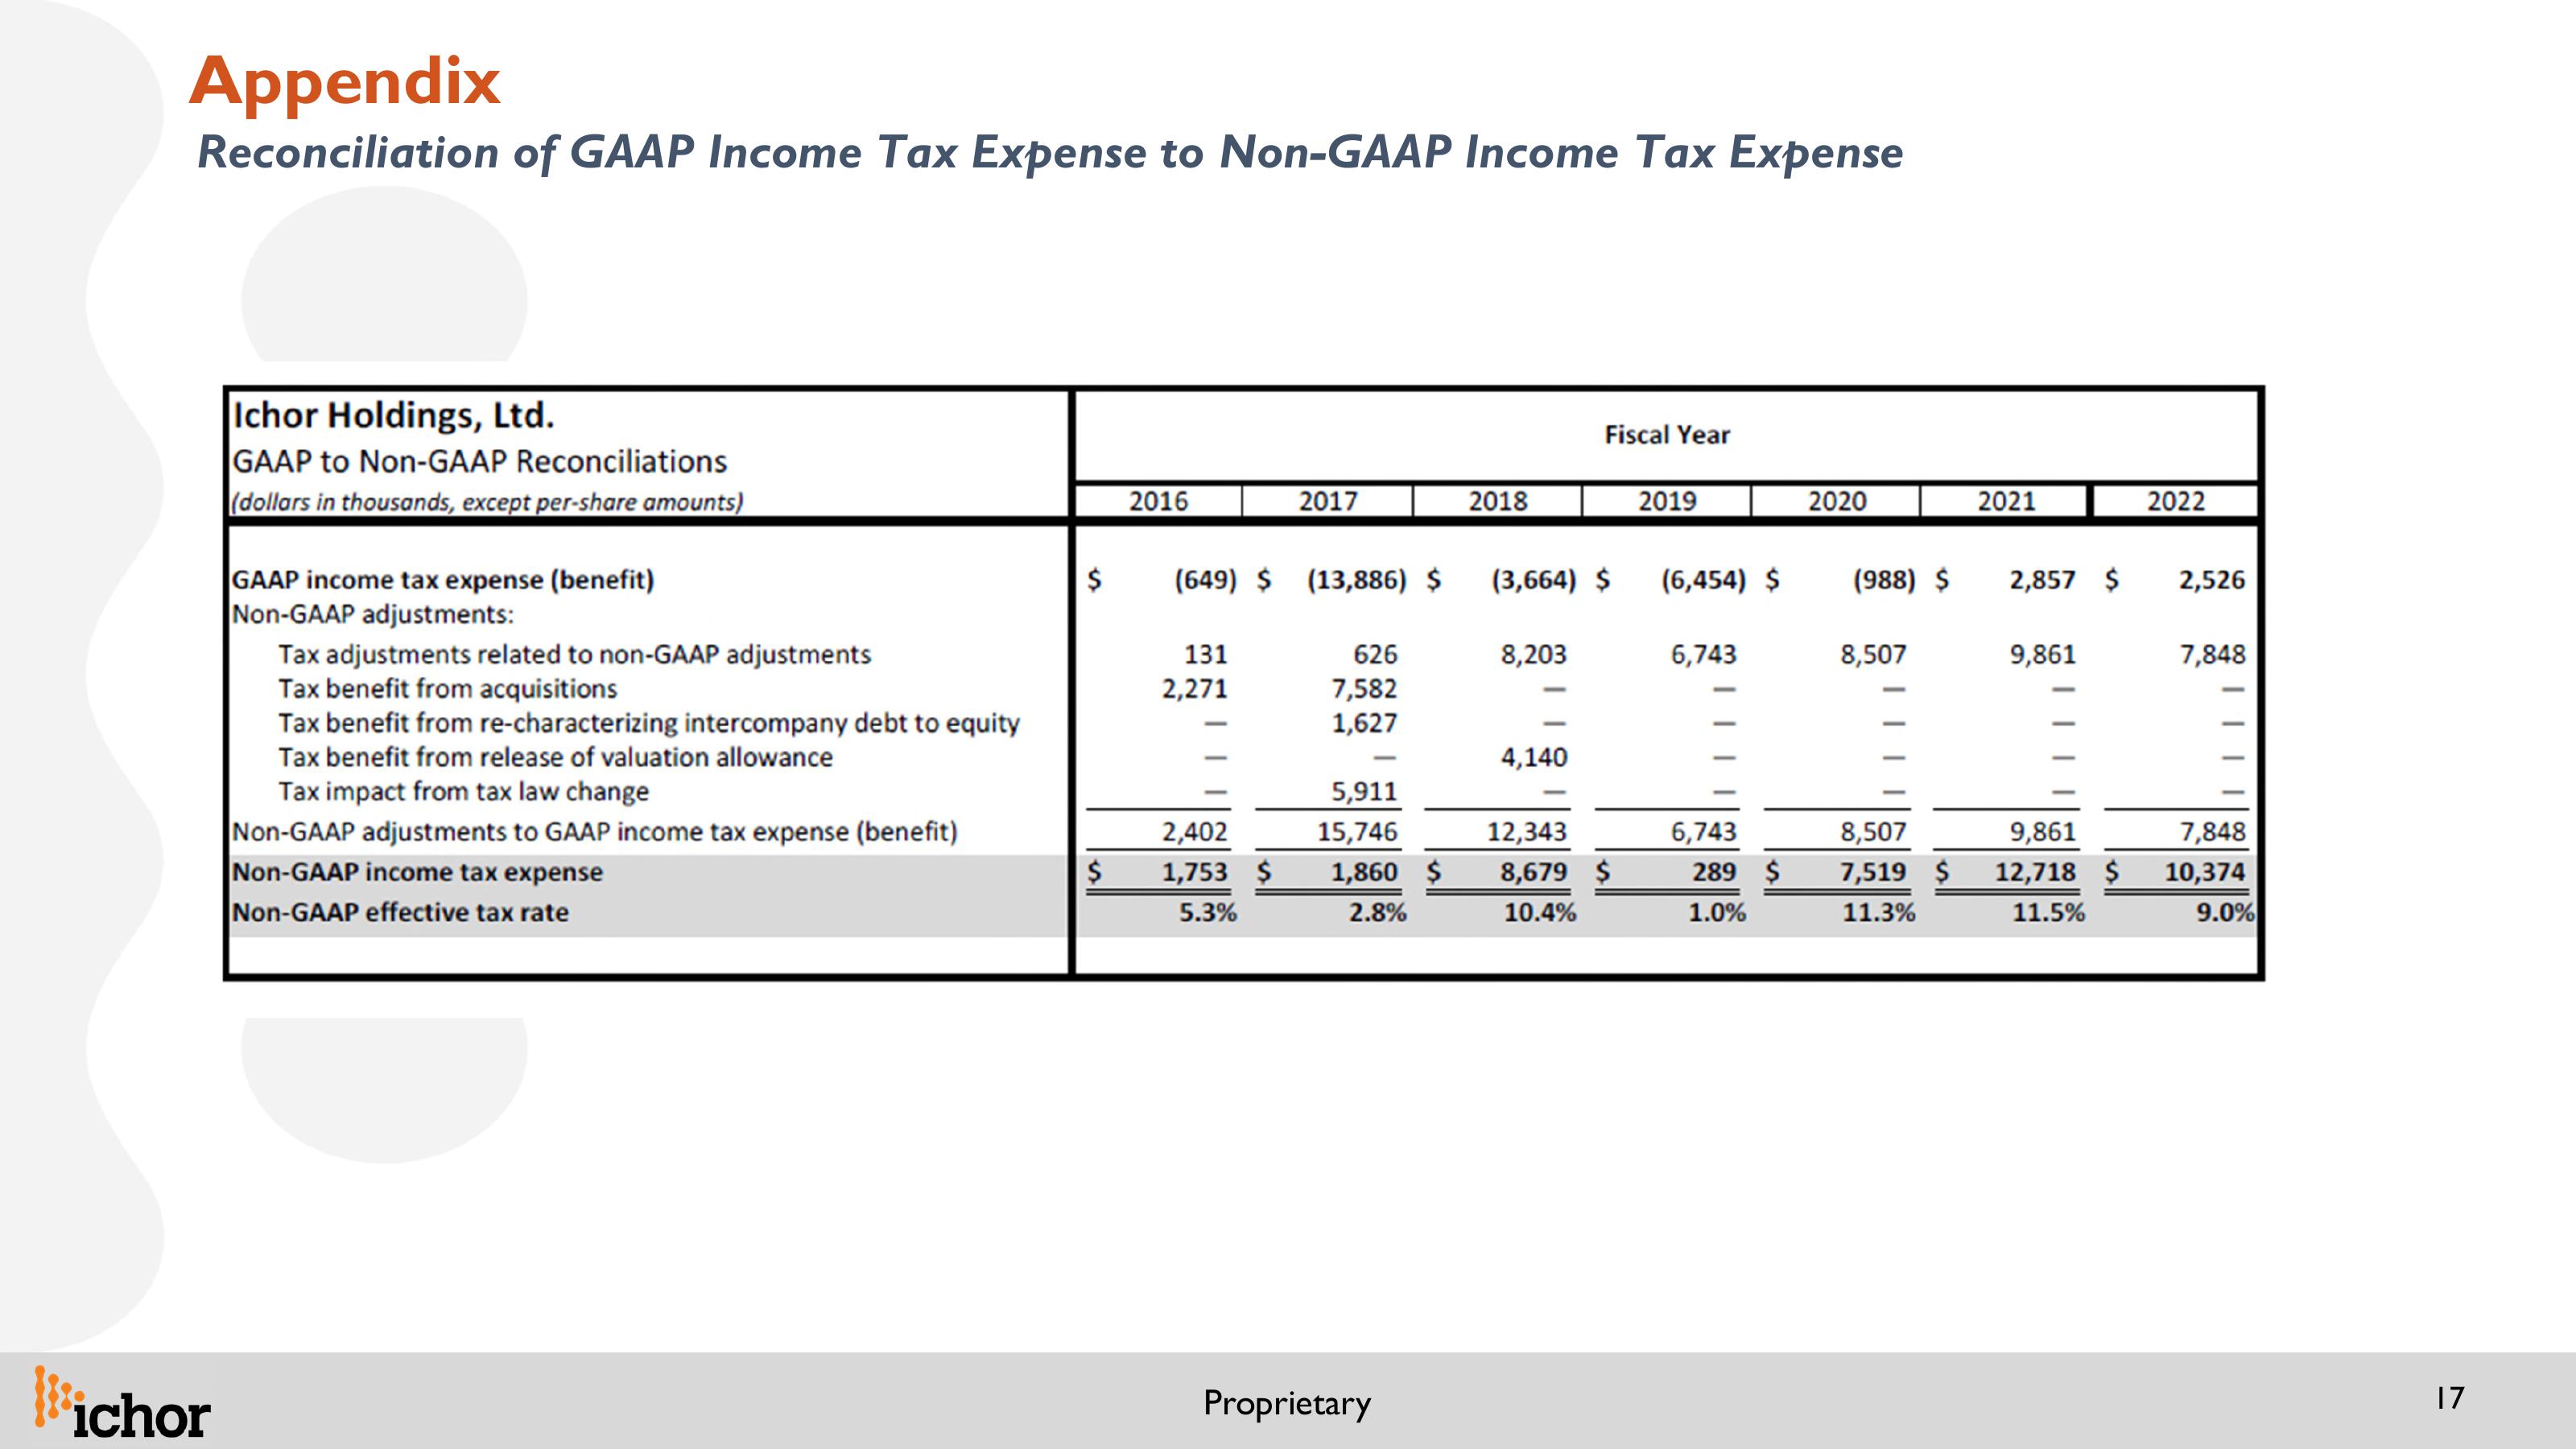The width and height of the screenshot is (2576, 1449).
Task: Click the 2,857 GAAP value for 2021
Action: pos(2042,580)
